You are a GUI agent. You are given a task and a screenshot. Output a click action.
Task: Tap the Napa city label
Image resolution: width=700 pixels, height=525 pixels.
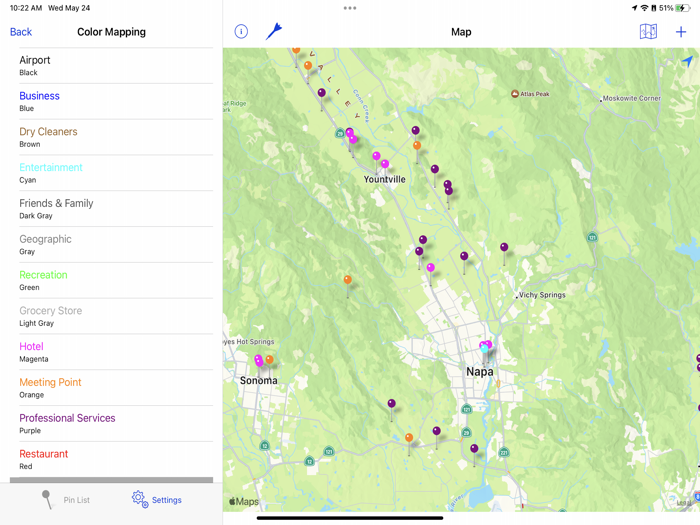(479, 371)
